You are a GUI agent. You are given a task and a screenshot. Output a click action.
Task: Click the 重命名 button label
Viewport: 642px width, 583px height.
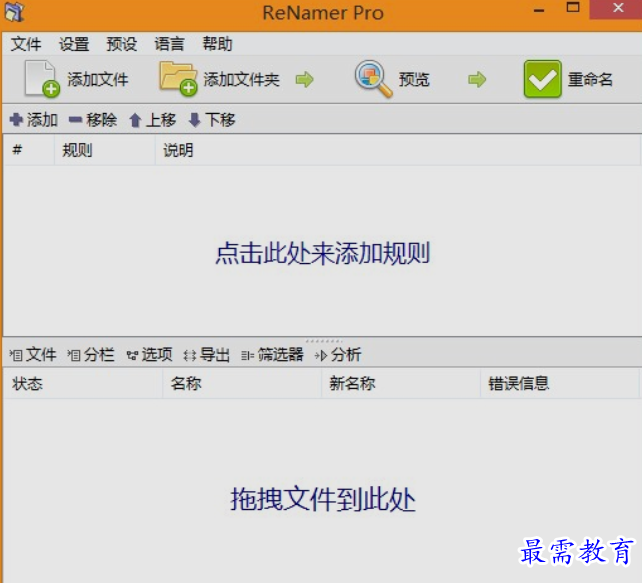coord(590,79)
